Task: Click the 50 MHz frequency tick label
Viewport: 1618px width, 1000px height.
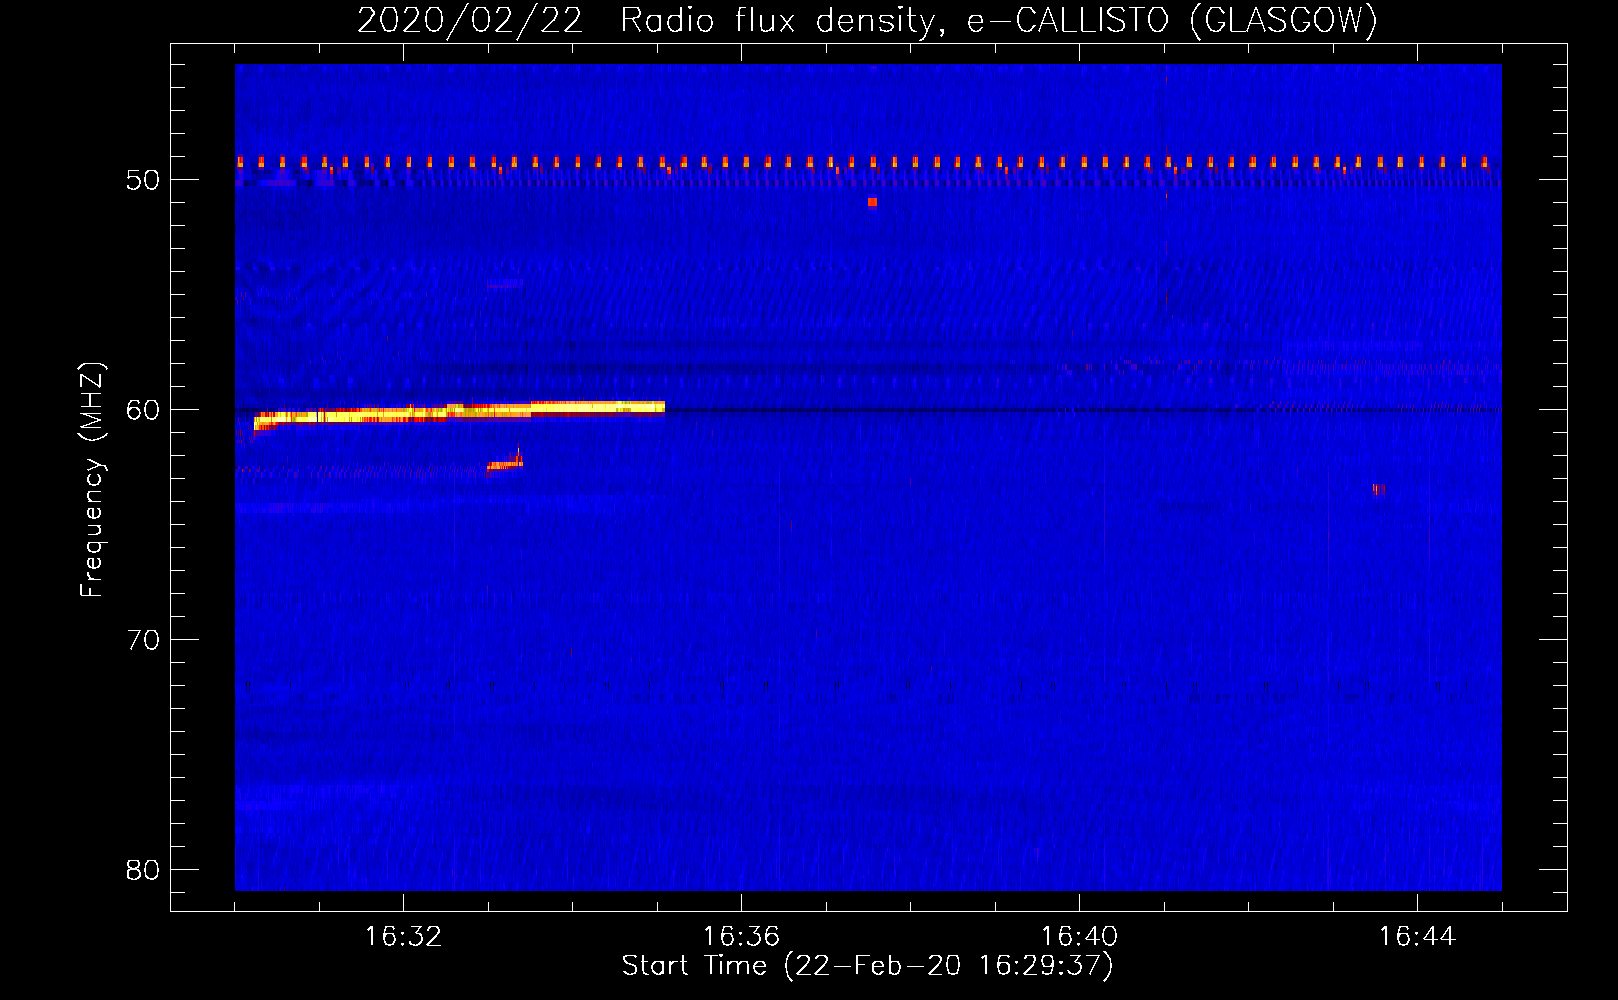Action: [x=143, y=180]
